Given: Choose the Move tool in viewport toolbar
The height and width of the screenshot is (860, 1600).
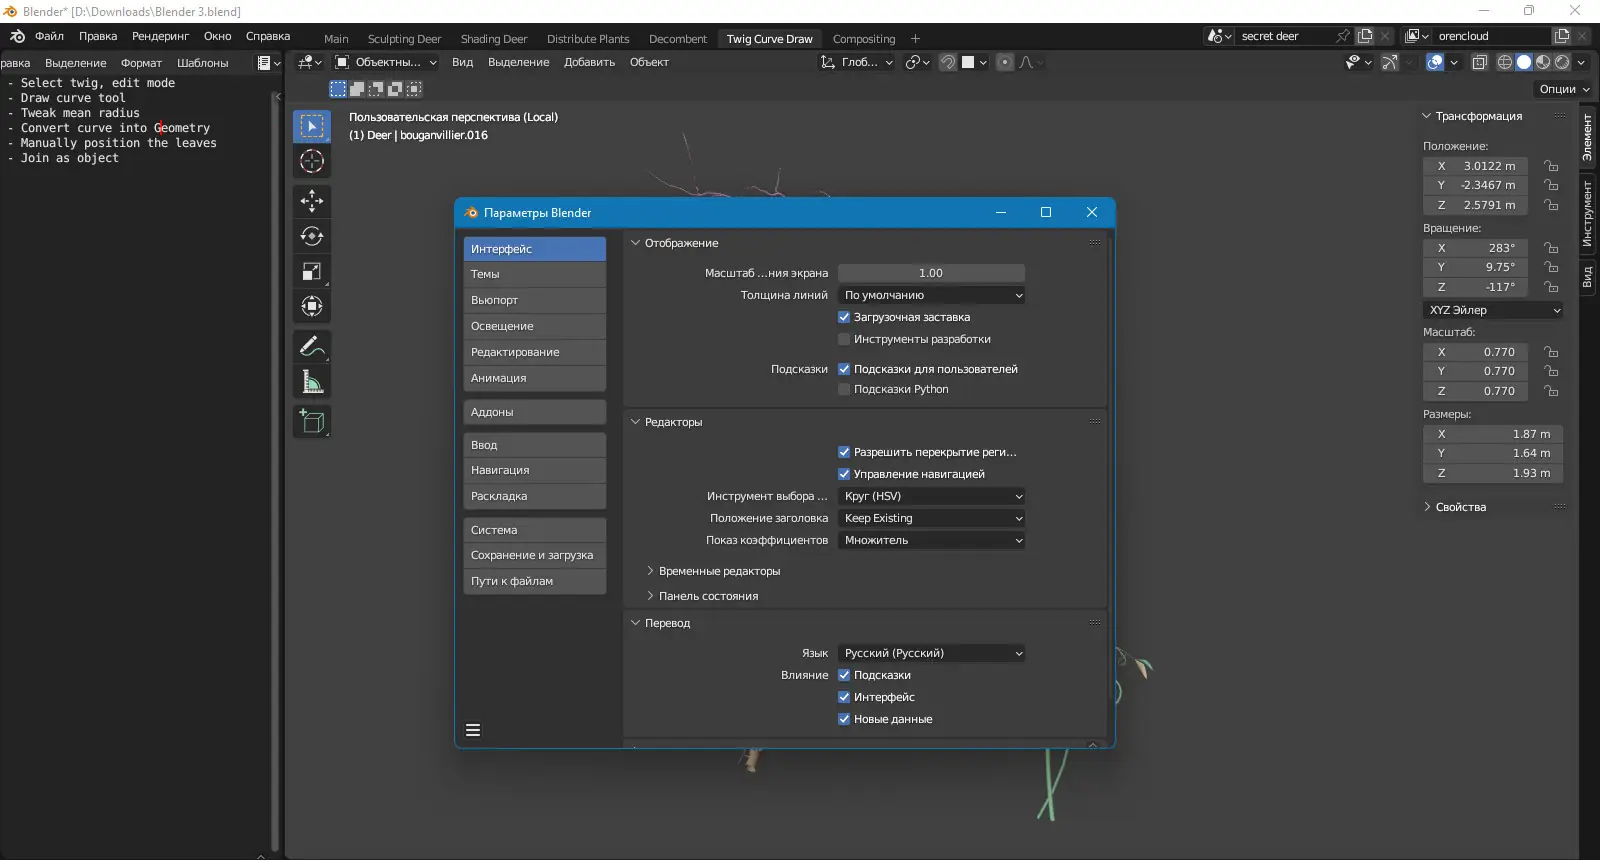Looking at the screenshot, I should tap(312, 201).
